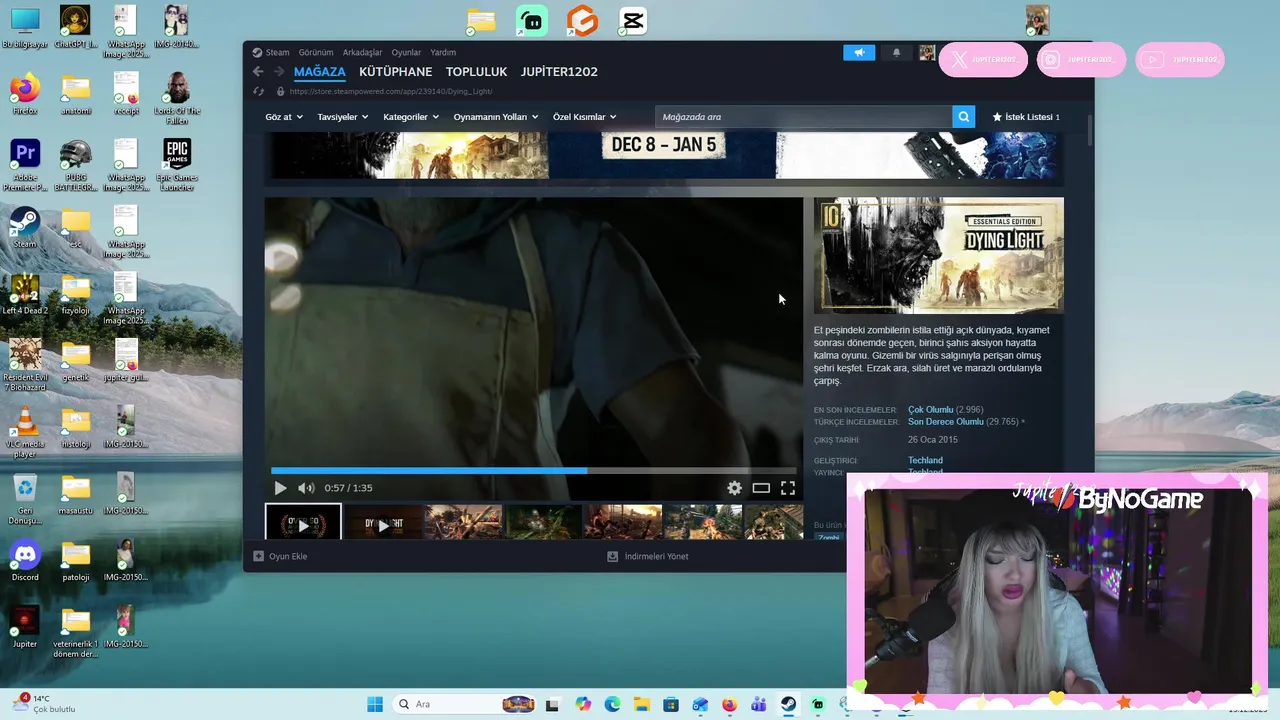Screen dimensions: 1280x720
Task: Open the Görünüm menu
Action: coord(316,52)
